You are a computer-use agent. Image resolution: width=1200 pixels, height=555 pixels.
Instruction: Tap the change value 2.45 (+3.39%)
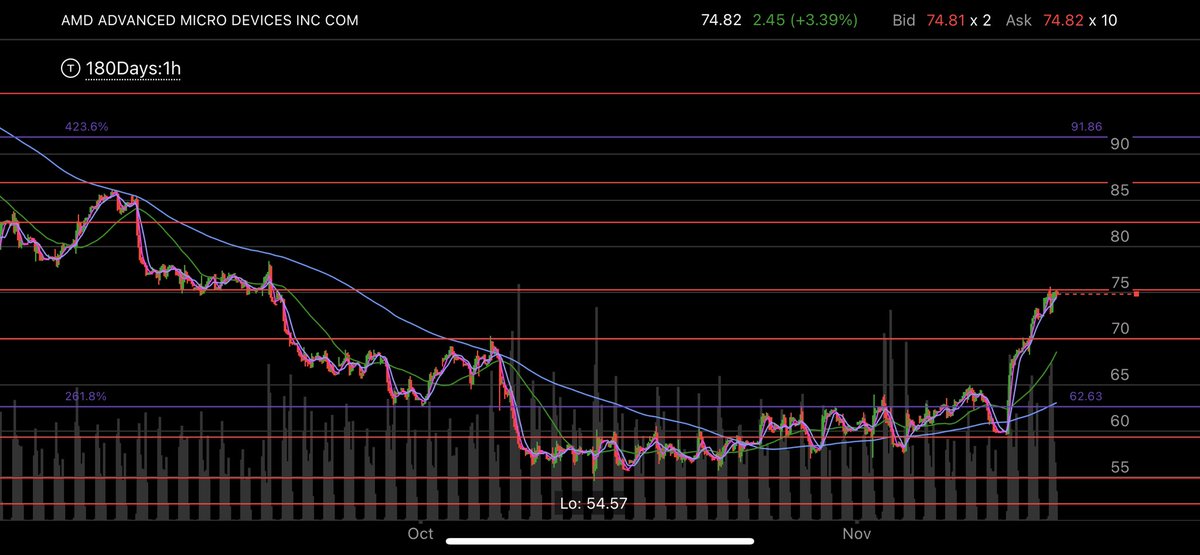point(804,20)
